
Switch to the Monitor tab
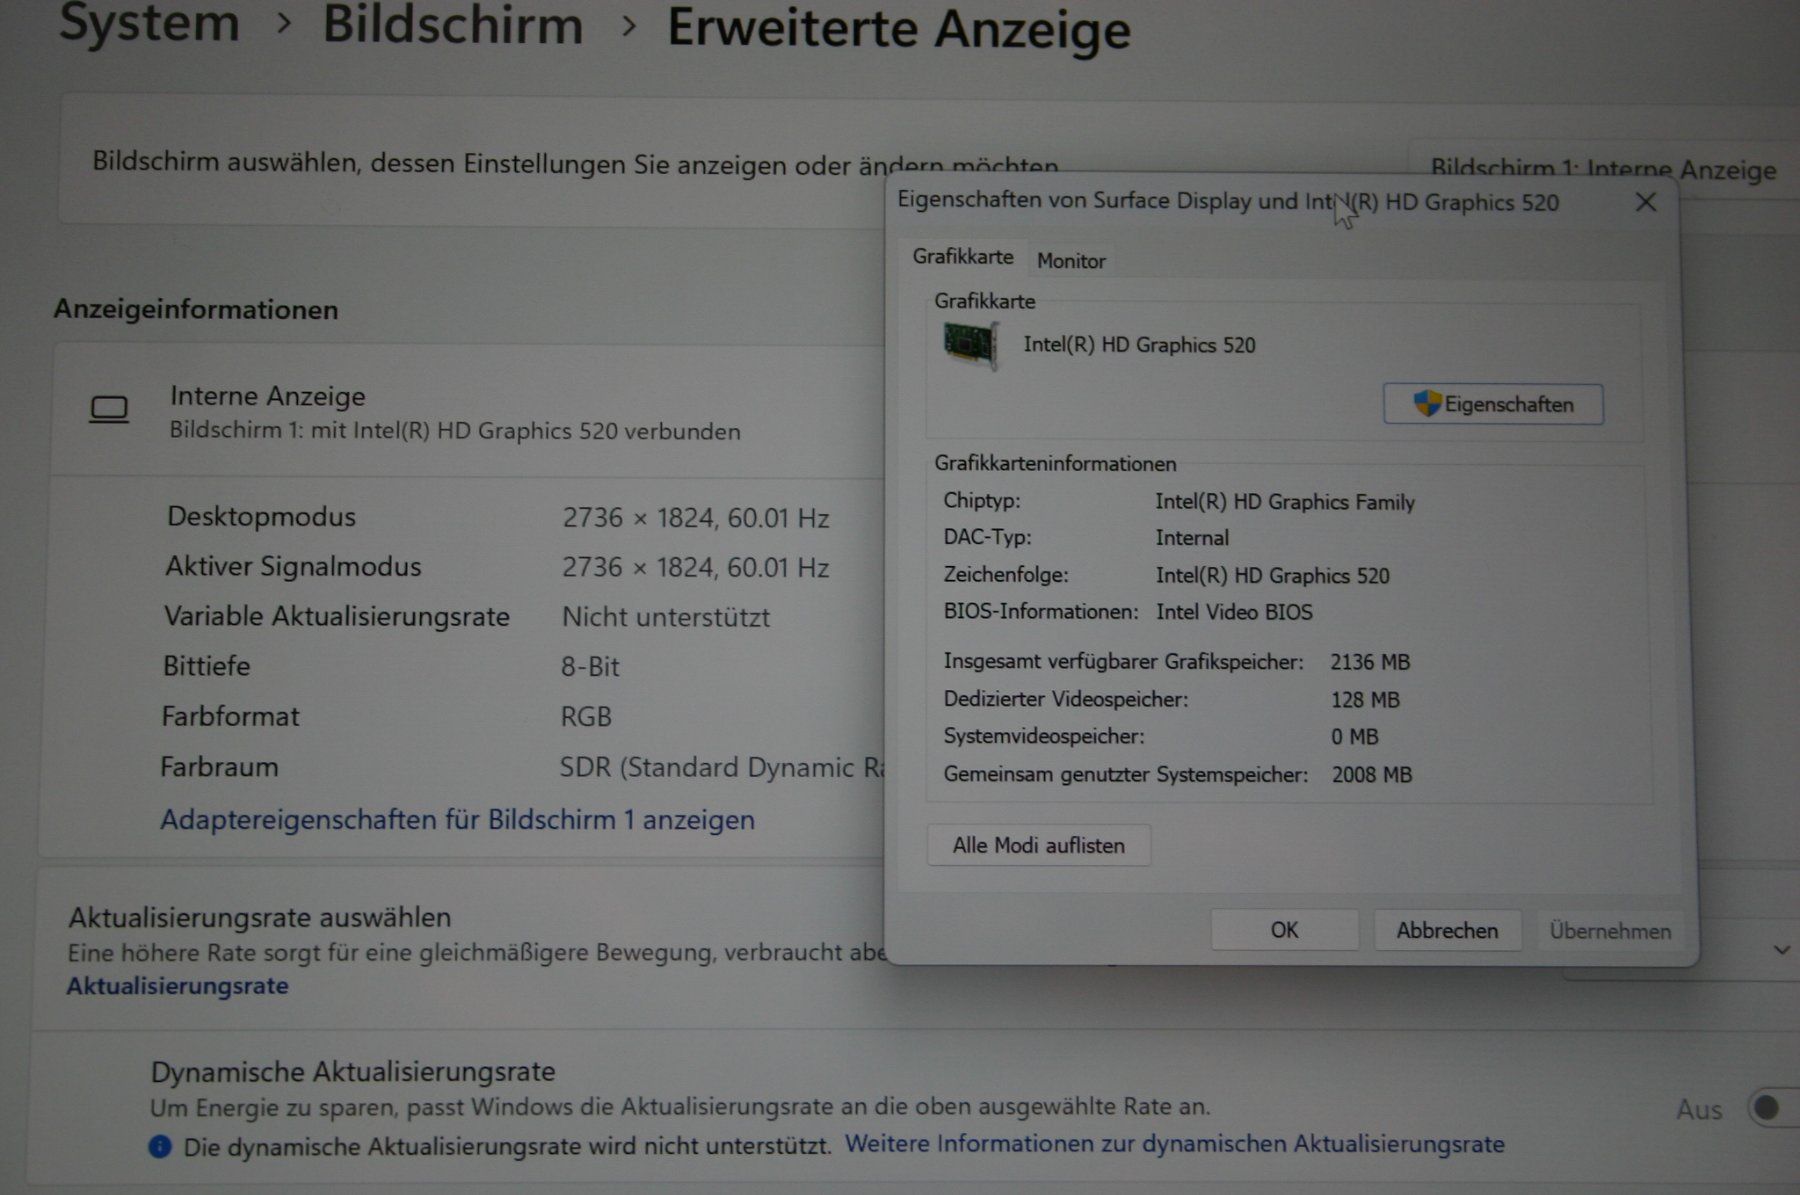coord(1071,261)
